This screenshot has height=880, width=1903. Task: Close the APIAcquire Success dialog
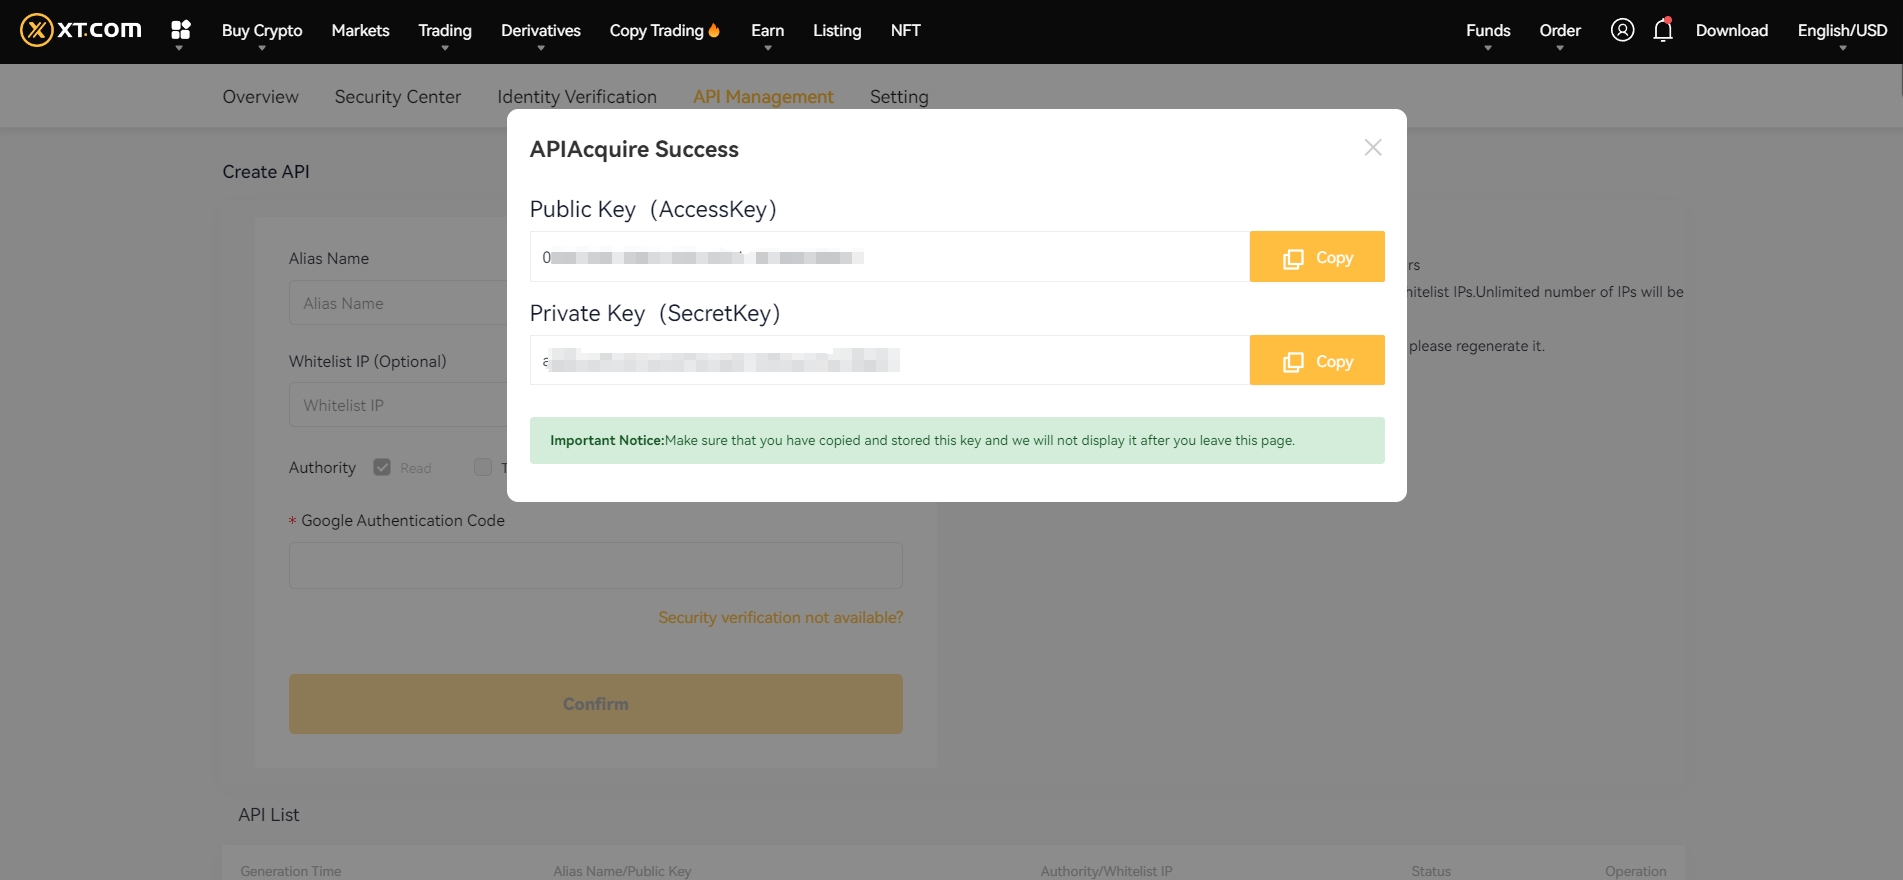1372,148
